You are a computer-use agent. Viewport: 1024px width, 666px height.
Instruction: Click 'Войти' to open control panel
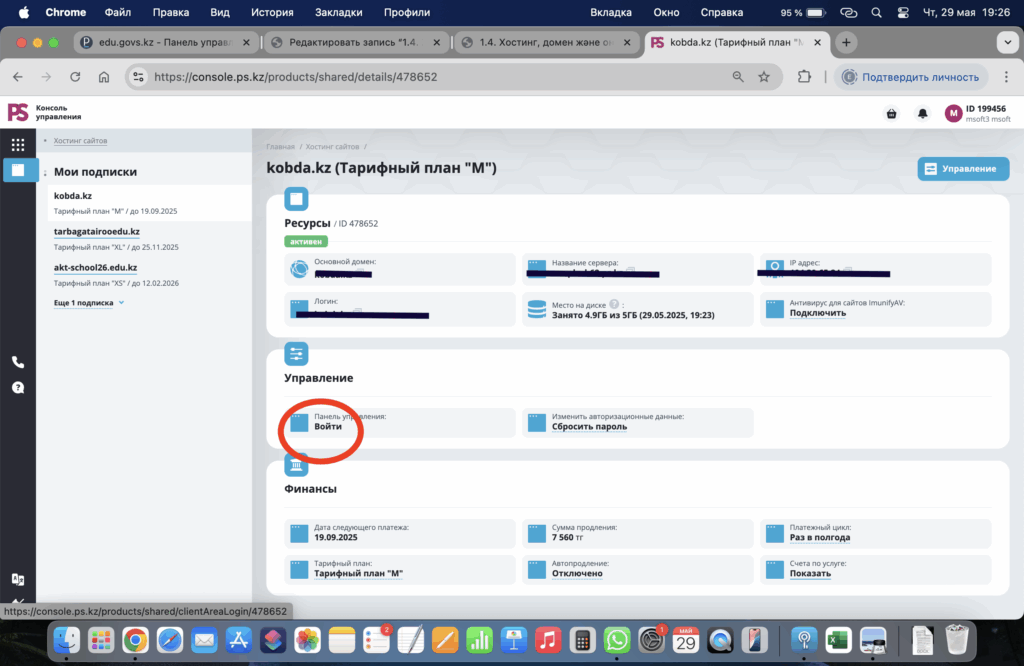pos(328,426)
